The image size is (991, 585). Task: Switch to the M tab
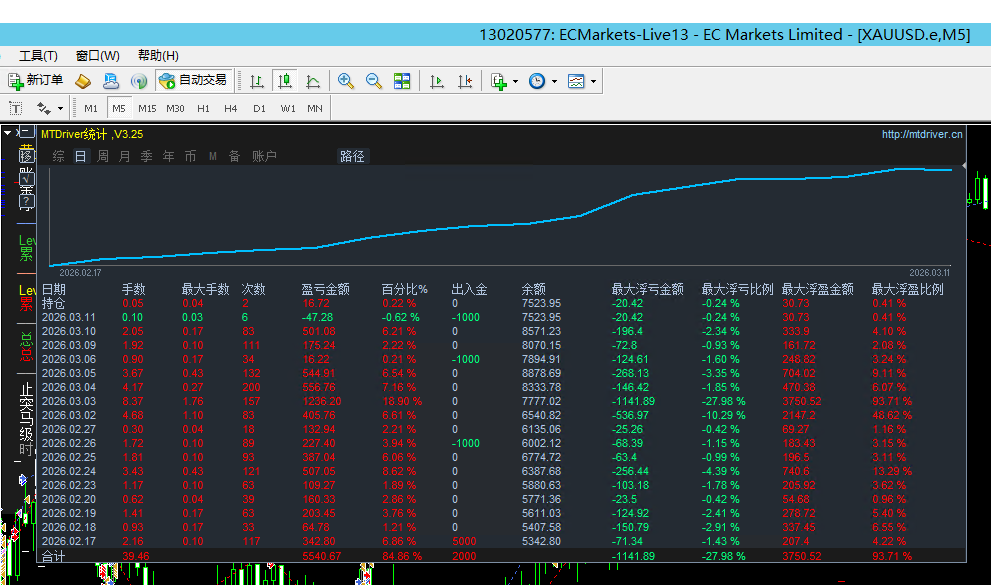(212, 156)
